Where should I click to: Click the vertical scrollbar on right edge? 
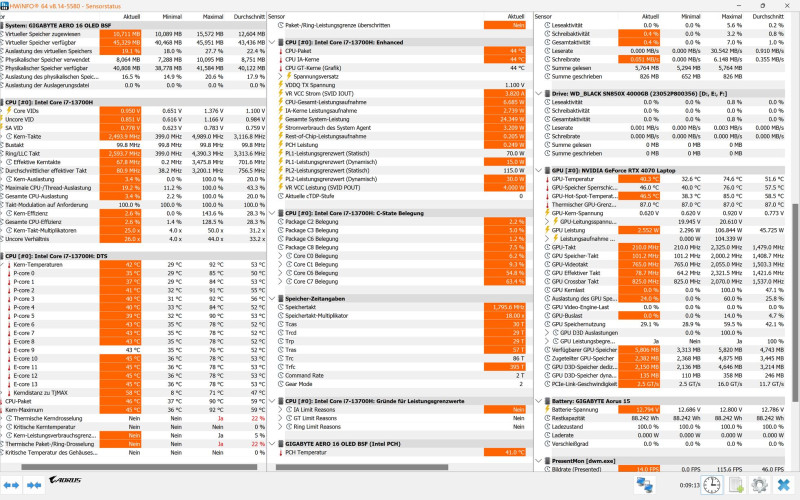pyautogui.click(x=795, y=303)
